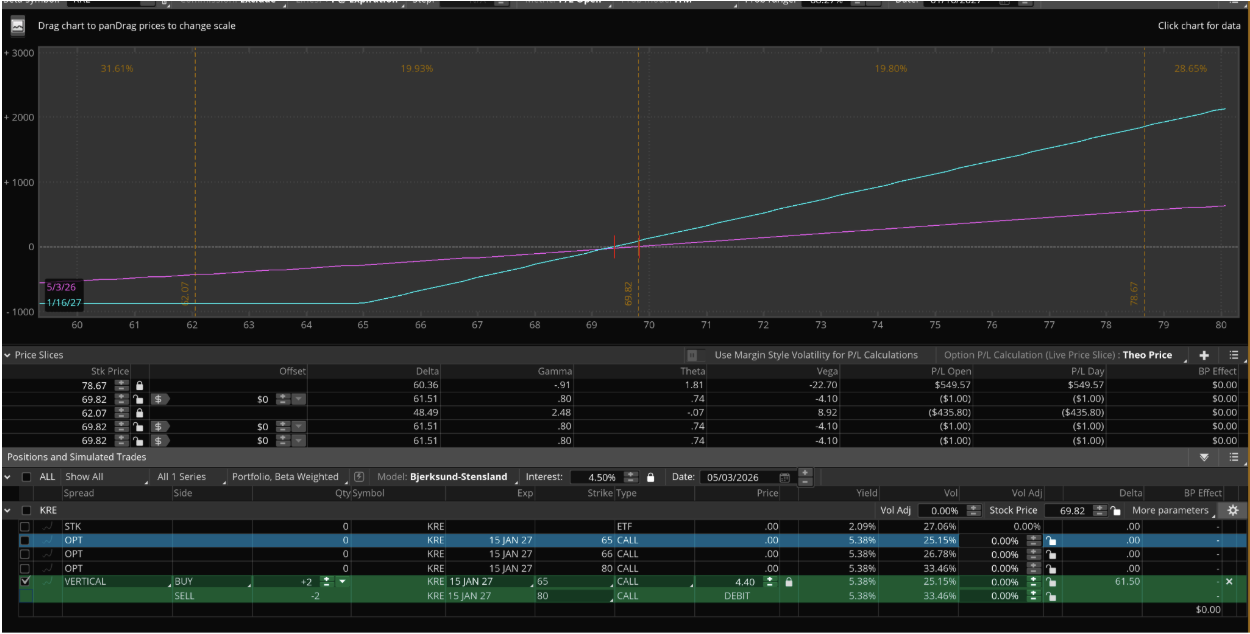
Task: Check the KRE group checkbox
Action: 26,510
